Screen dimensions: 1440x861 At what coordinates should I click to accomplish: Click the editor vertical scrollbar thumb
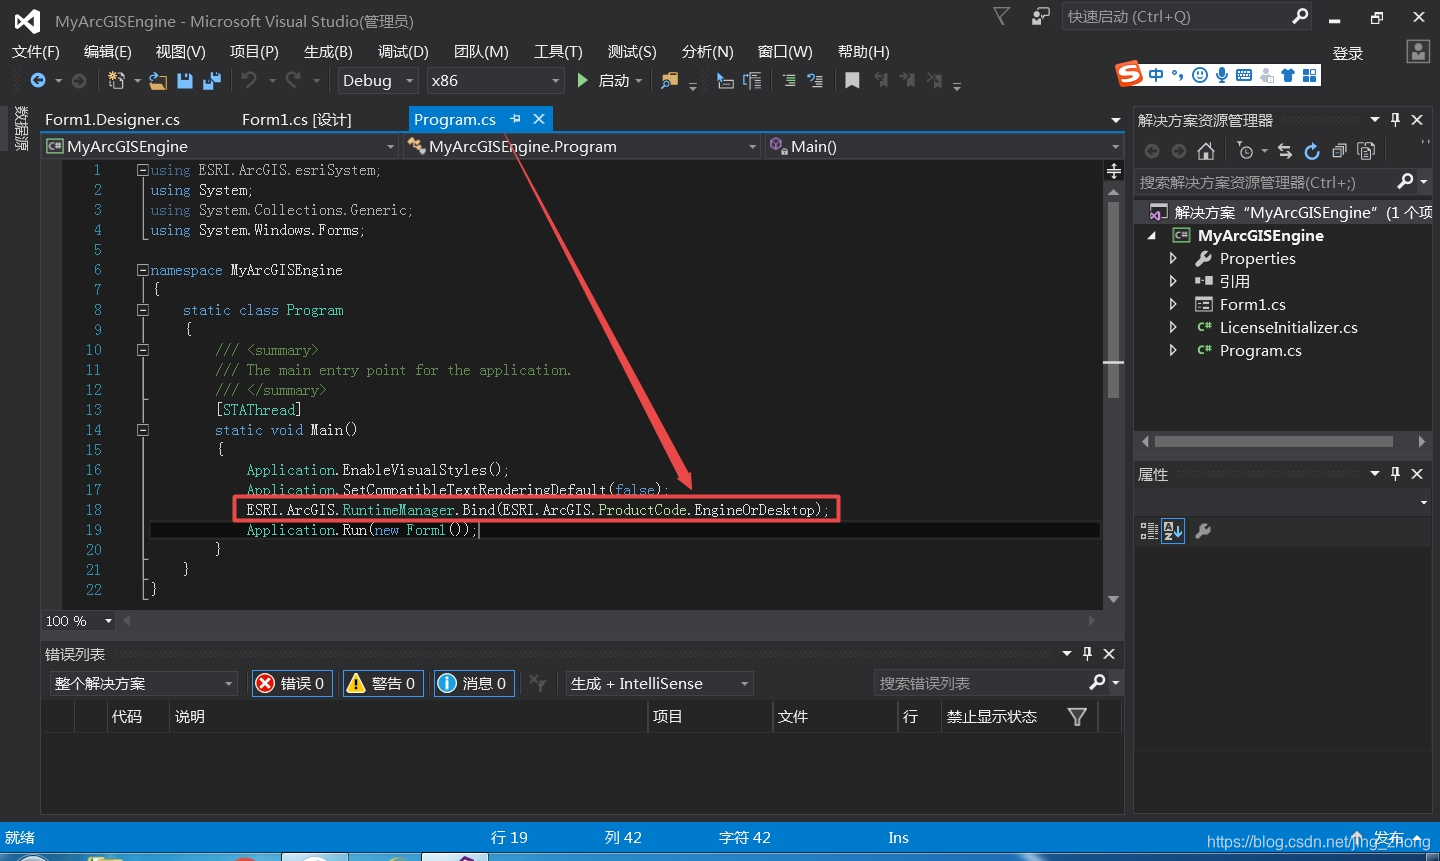click(1113, 300)
